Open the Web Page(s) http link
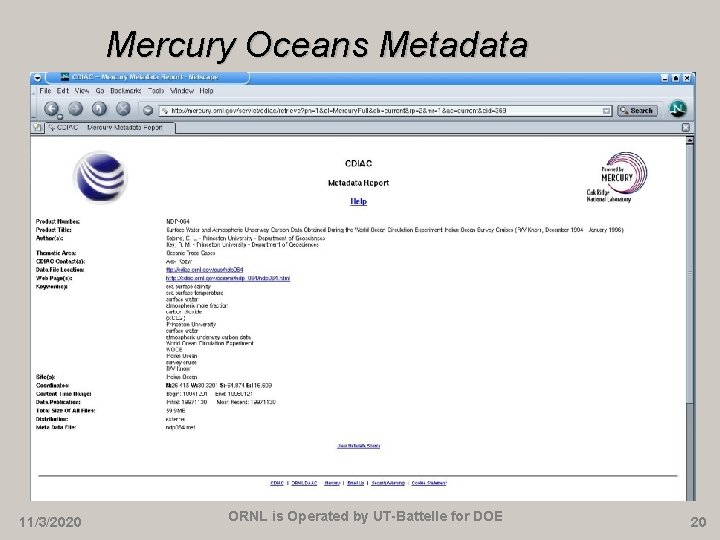720x540 pixels. (x=228, y=278)
